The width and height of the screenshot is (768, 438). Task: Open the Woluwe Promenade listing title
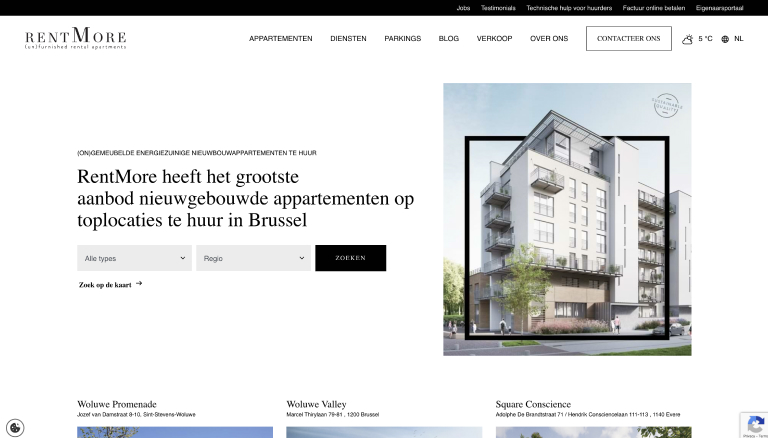tap(117, 404)
